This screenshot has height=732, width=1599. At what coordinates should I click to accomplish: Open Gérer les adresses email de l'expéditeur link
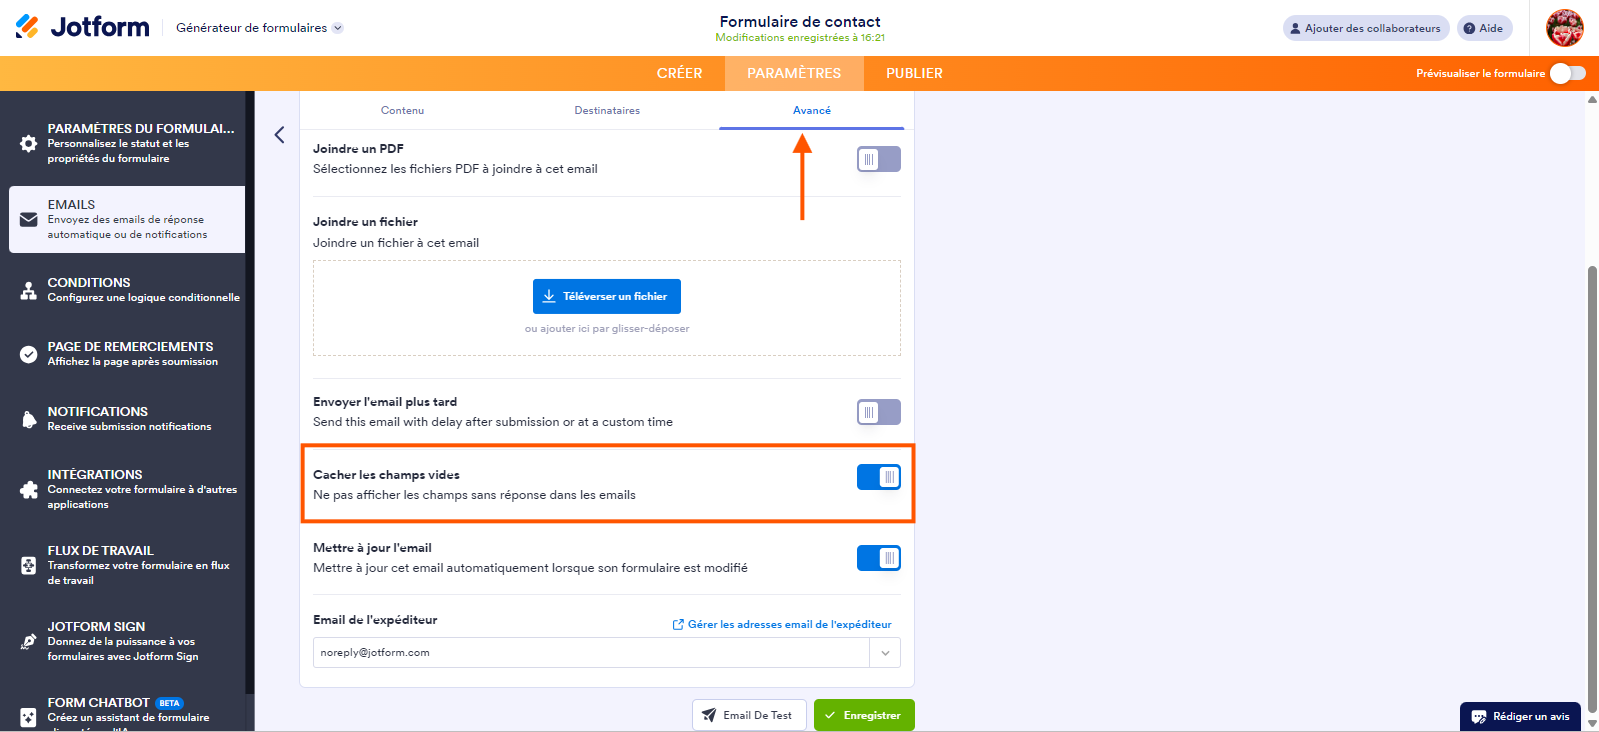click(x=782, y=624)
